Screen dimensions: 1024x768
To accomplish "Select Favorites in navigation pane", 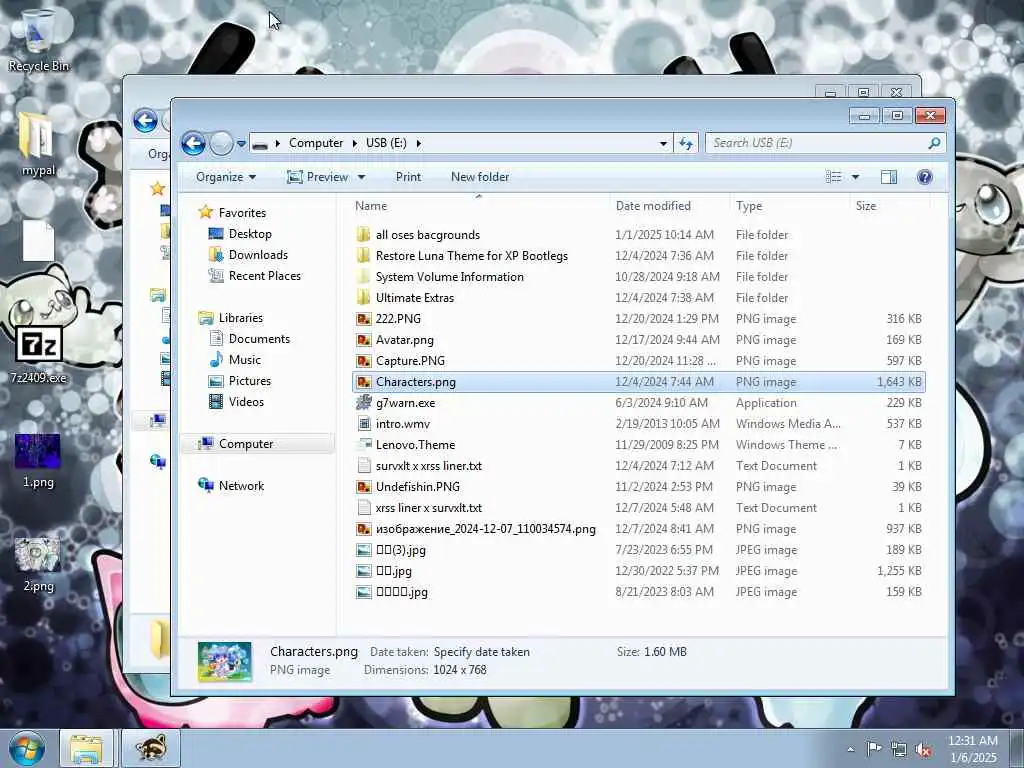I will (242, 212).
